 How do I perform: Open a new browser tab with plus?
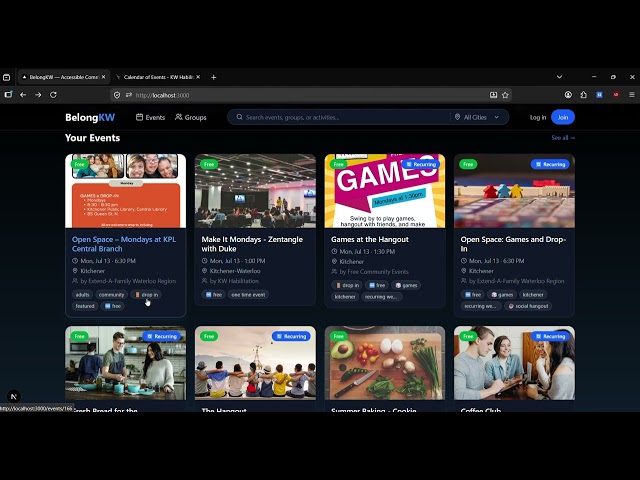[213, 77]
